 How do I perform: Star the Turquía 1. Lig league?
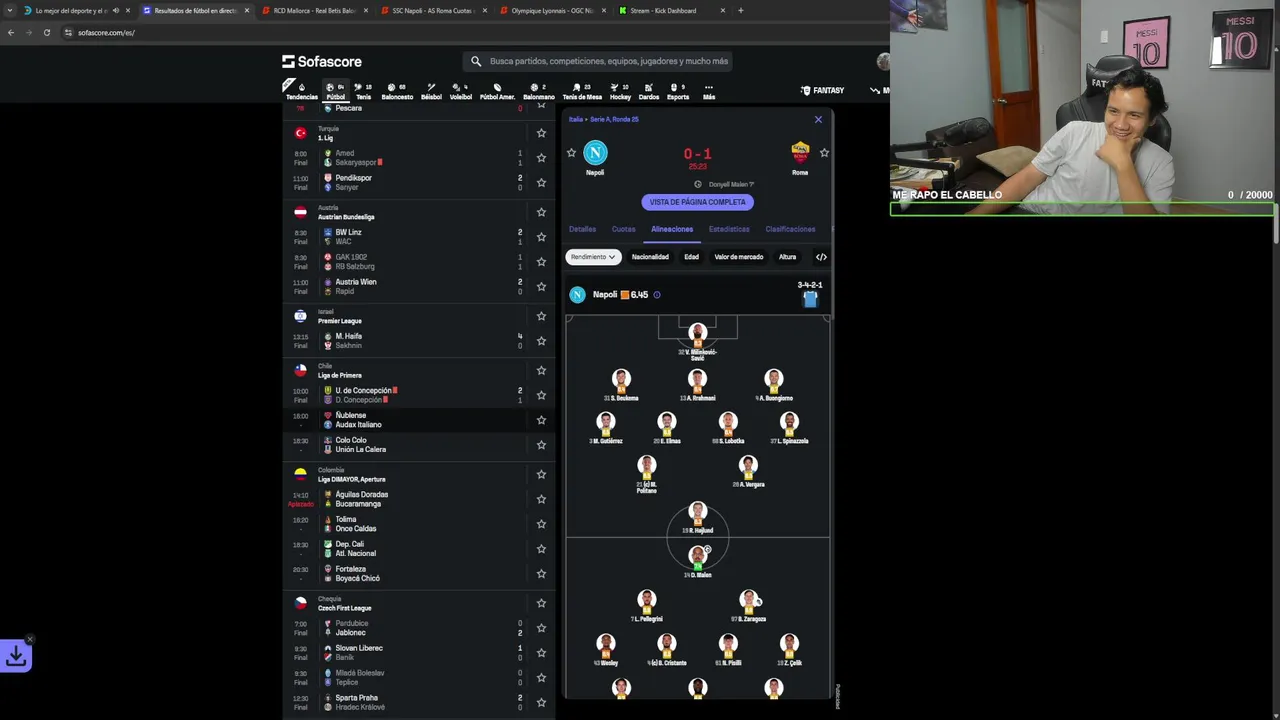click(x=541, y=133)
